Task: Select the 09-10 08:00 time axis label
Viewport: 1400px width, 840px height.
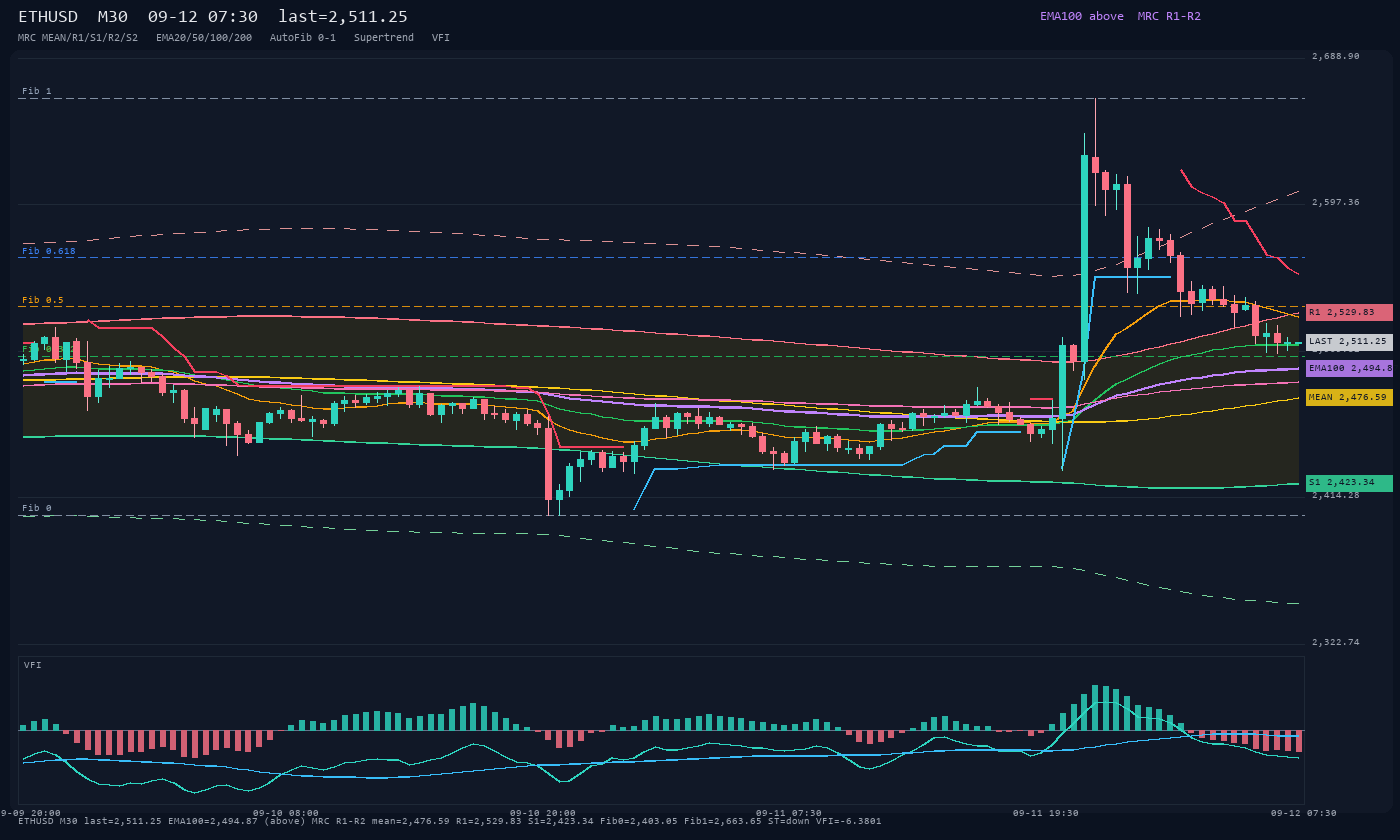Action: (x=286, y=813)
